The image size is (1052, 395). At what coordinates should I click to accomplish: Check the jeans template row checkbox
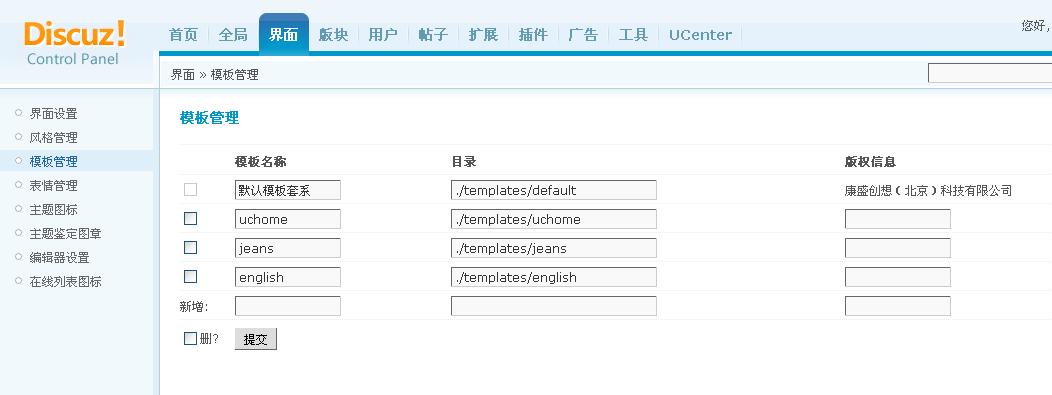click(191, 247)
